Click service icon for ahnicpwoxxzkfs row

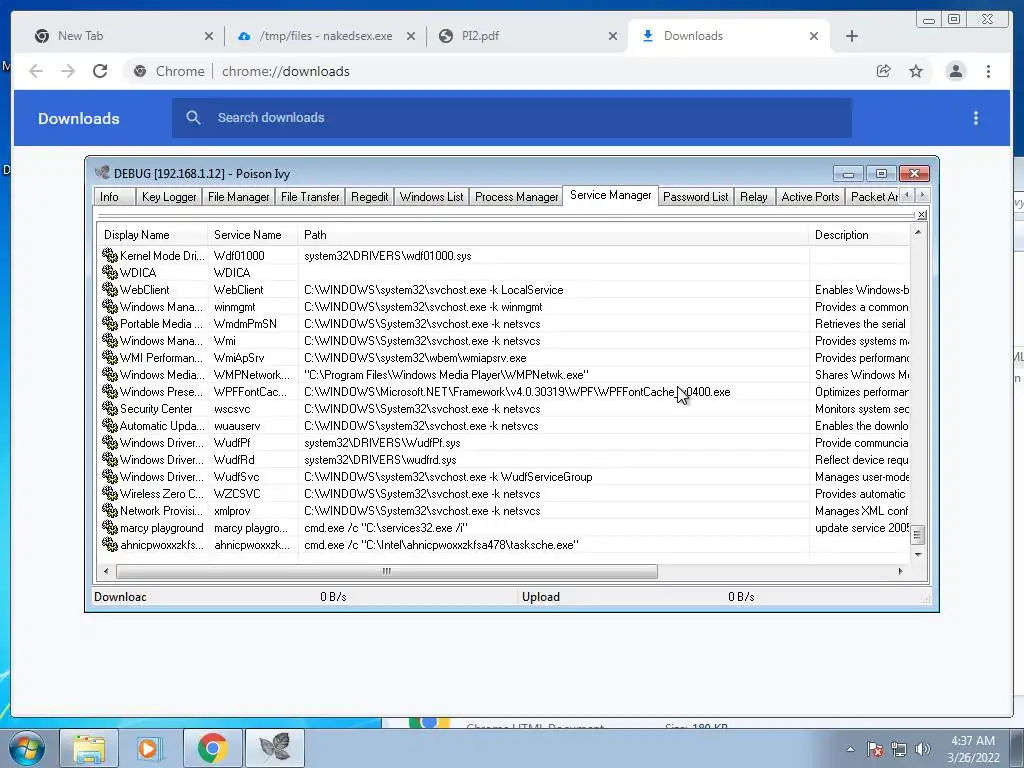click(x=110, y=545)
